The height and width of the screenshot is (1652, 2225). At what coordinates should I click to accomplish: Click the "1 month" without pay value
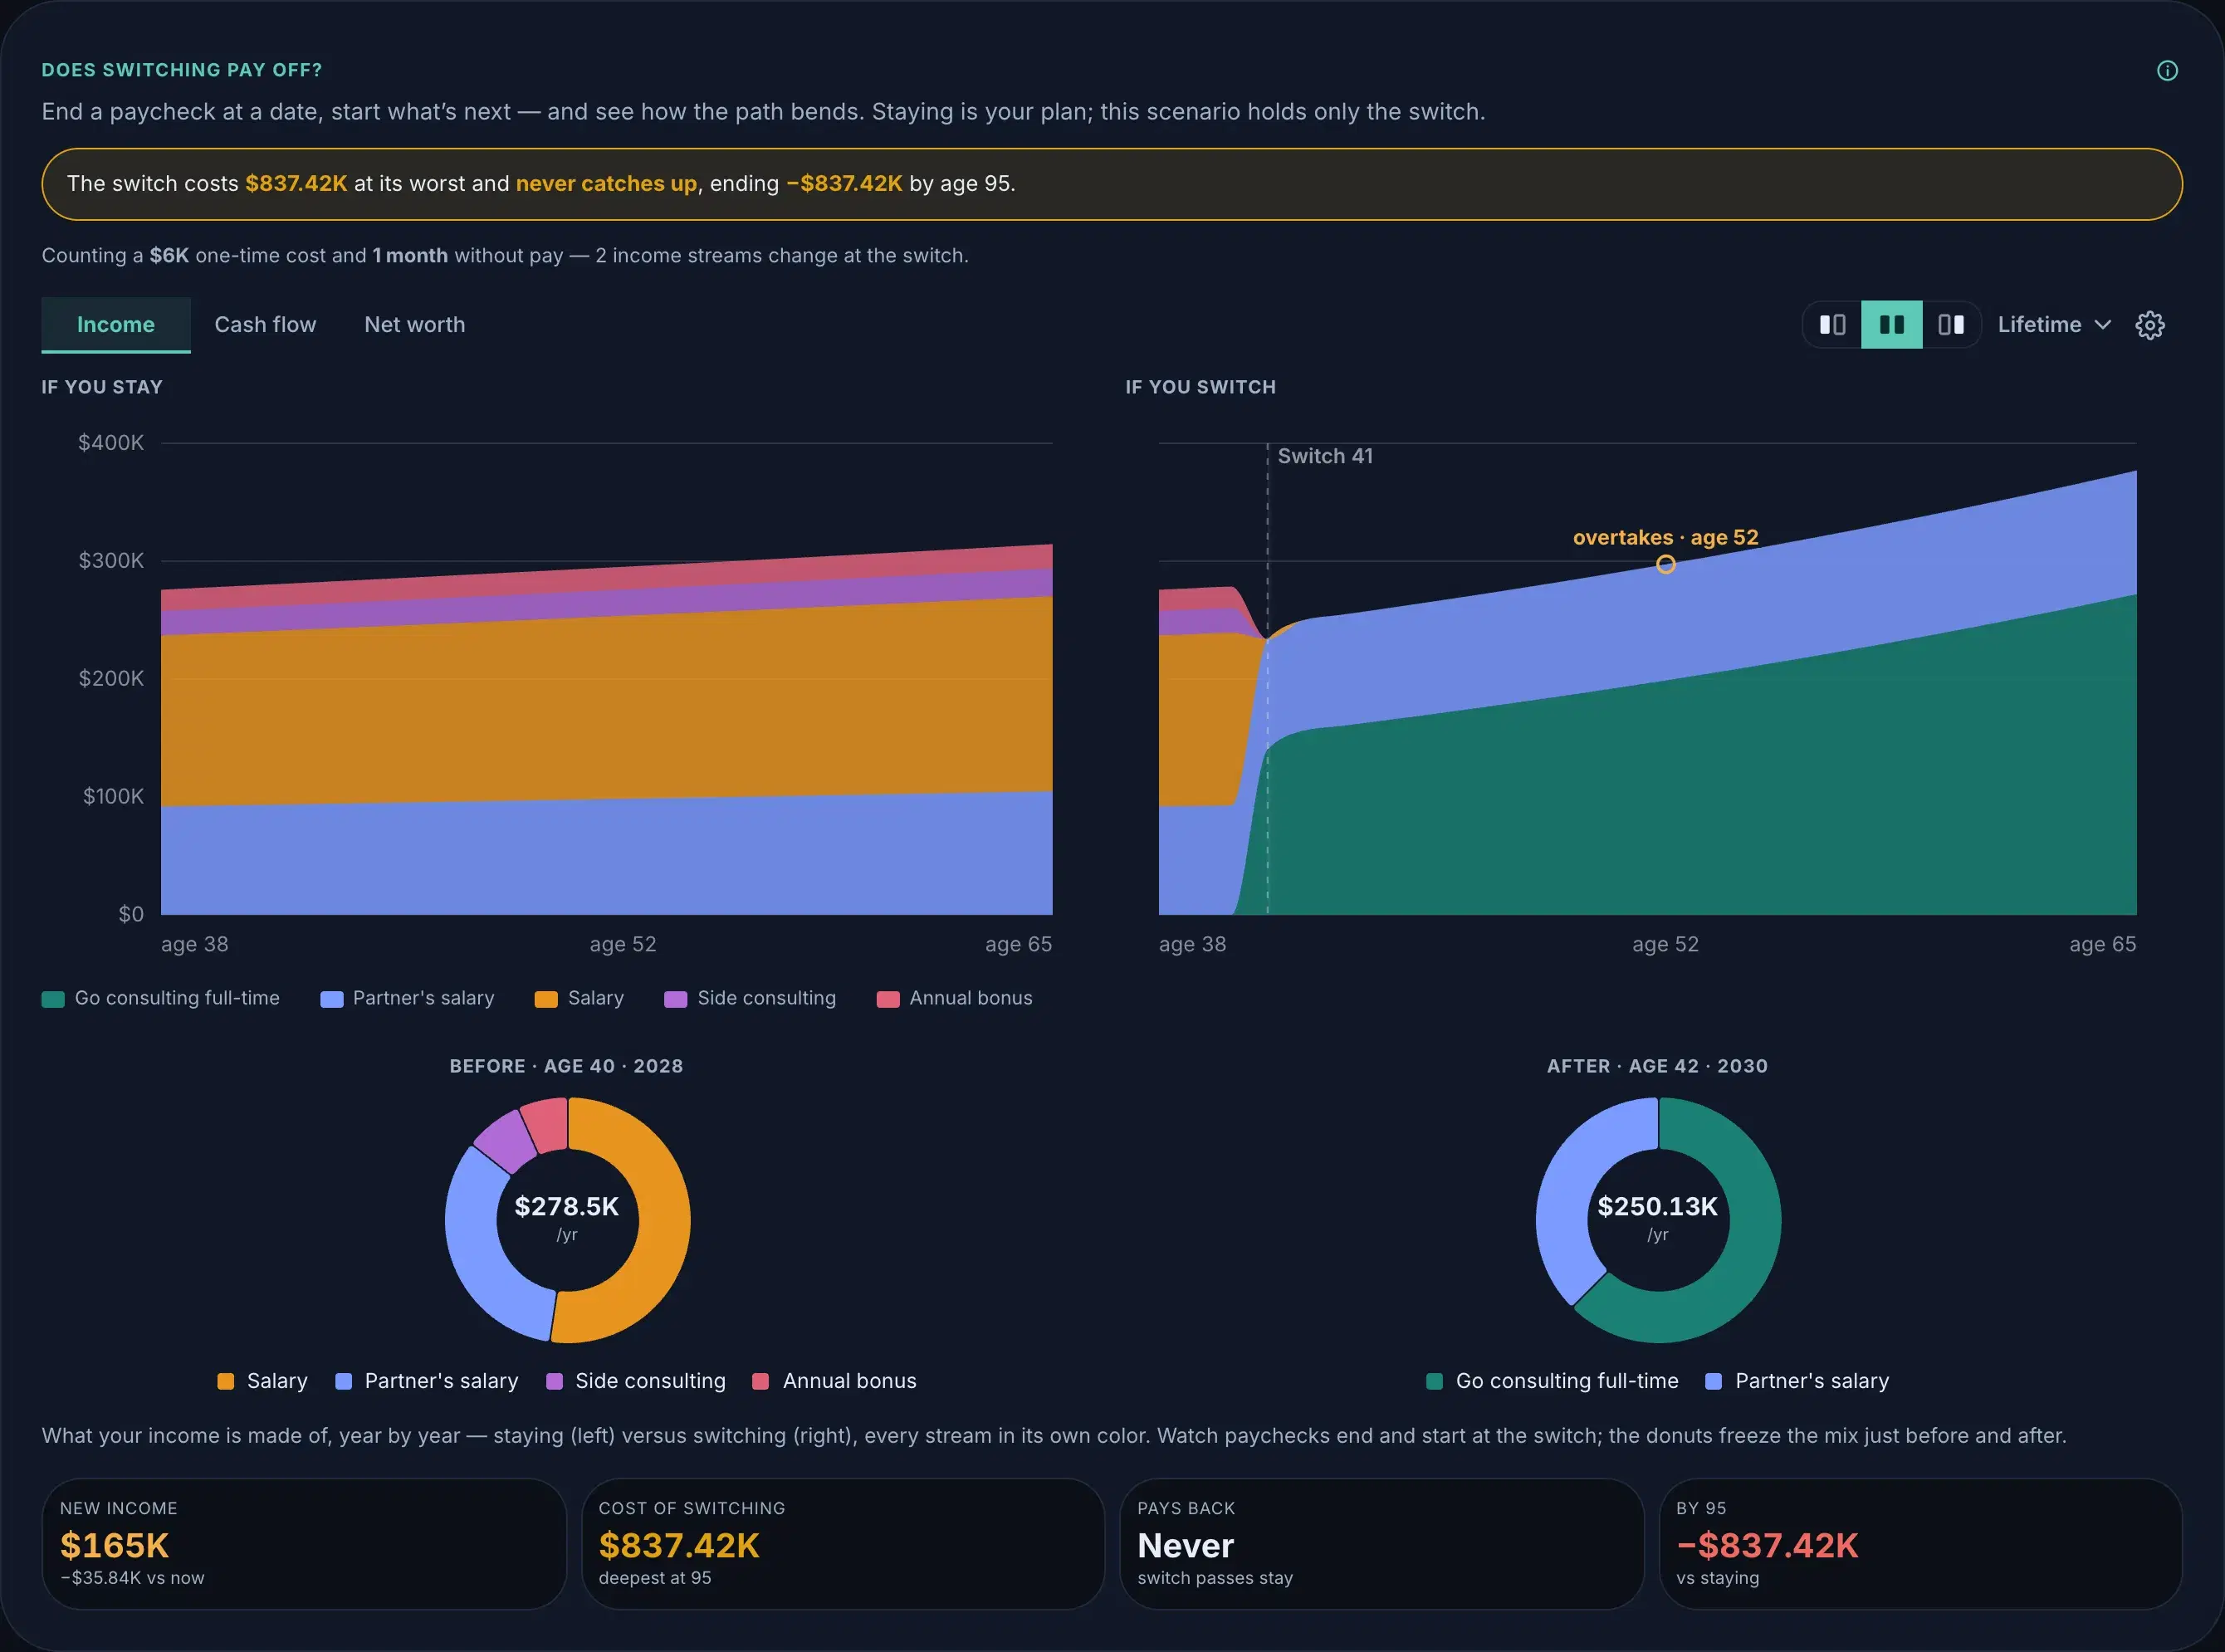(x=410, y=256)
